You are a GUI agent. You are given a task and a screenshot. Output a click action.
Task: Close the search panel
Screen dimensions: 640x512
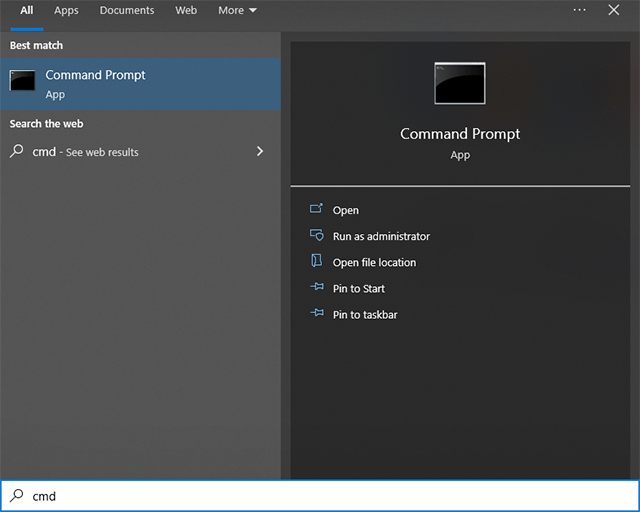tap(613, 10)
